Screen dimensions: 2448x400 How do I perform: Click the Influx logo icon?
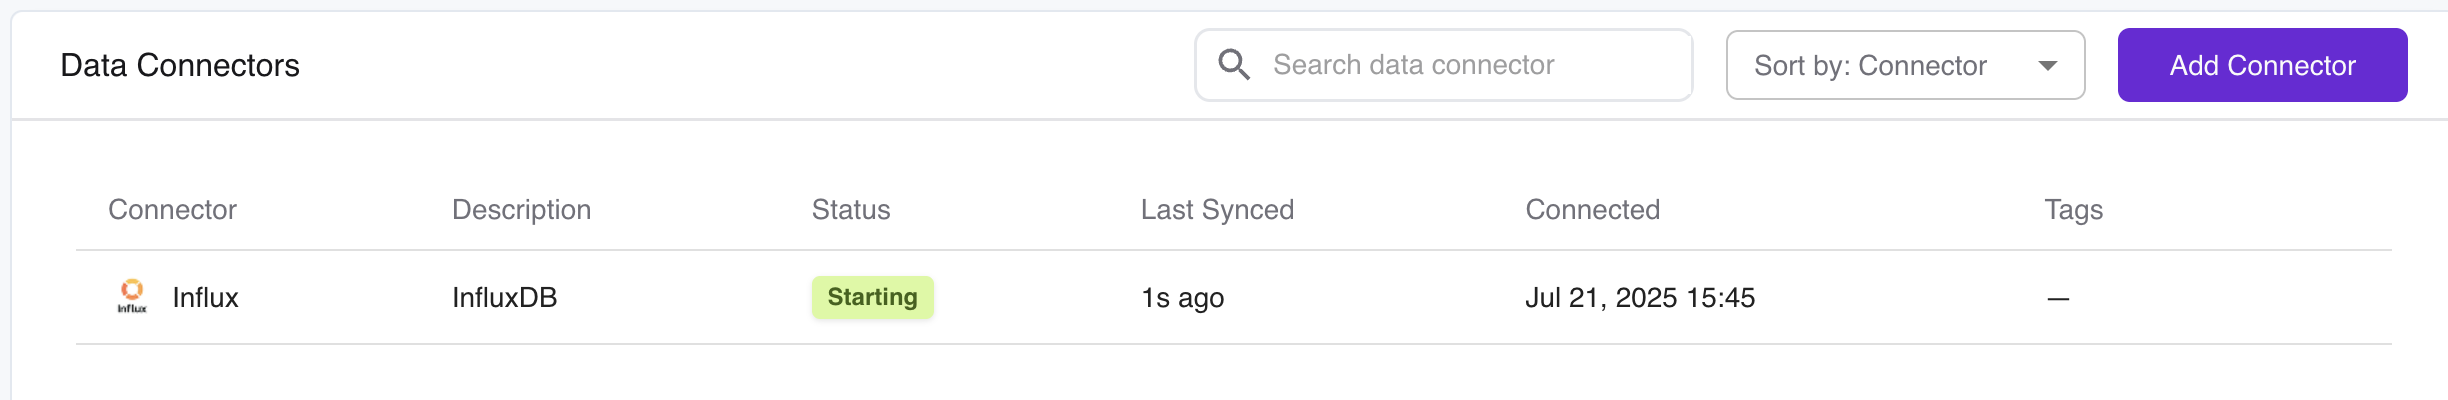click(x=132, y=296)
